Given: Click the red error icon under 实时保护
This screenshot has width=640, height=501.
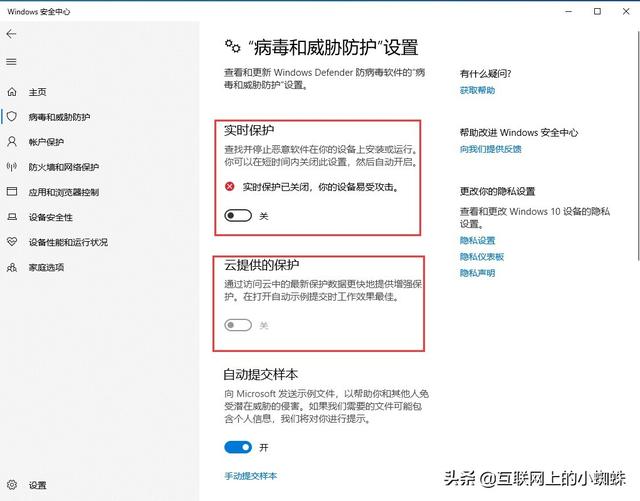Looking at the screenshot, I should point(230,187).
